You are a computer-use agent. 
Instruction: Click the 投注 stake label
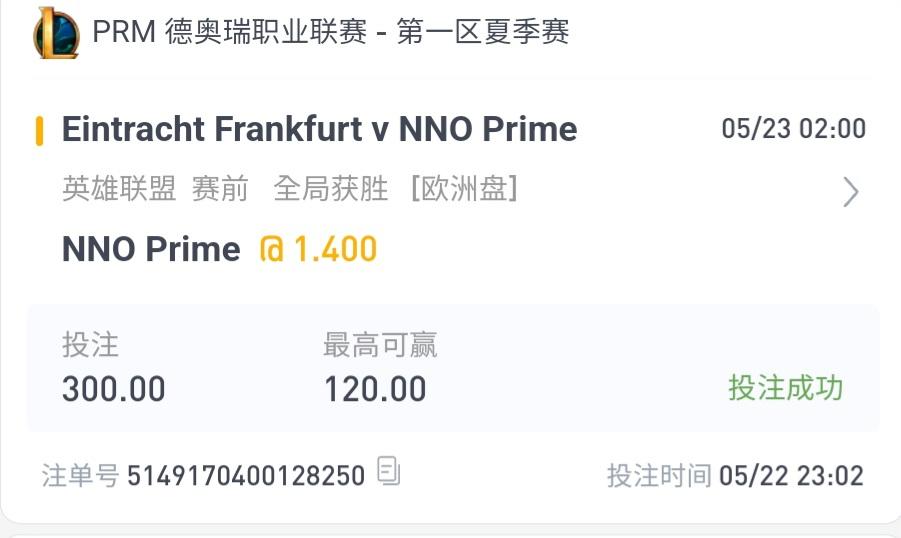tap(90, 345)
